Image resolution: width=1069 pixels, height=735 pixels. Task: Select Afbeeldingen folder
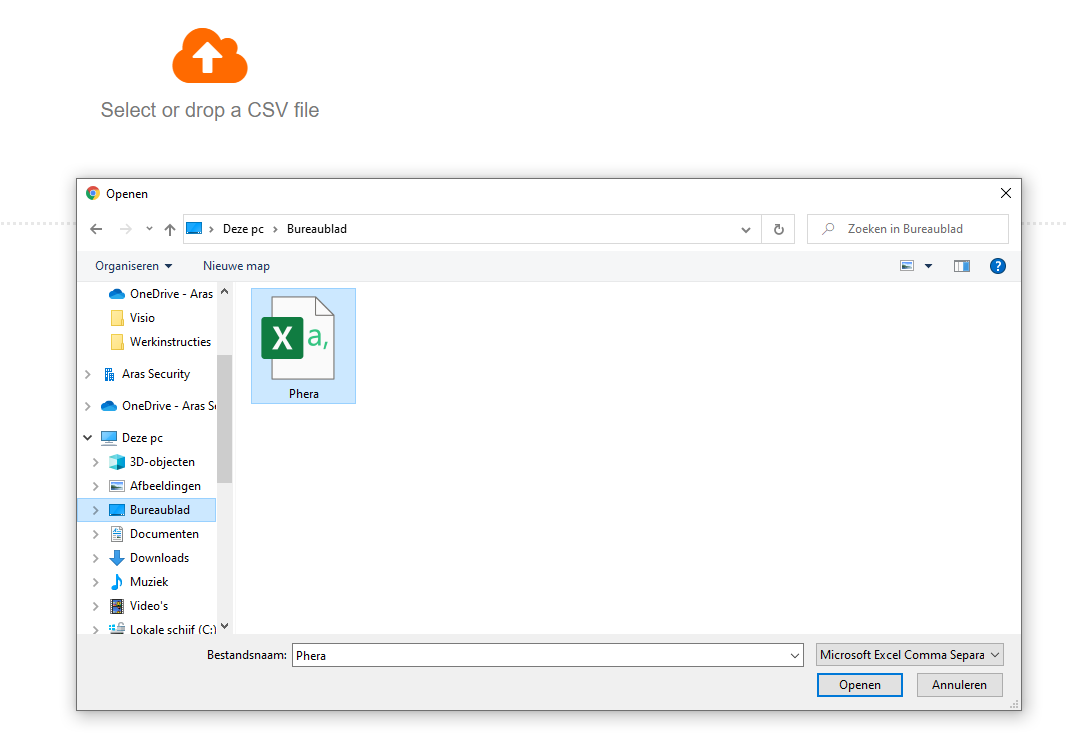pos(155,486)
